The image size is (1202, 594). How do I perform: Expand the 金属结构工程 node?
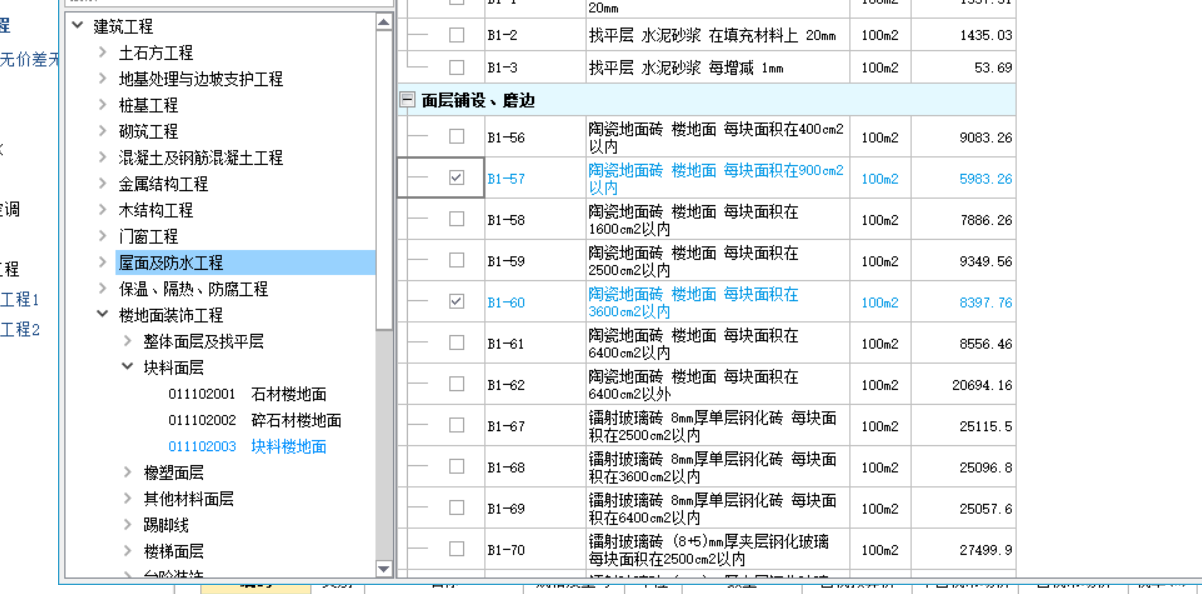[x=102, y=183]
